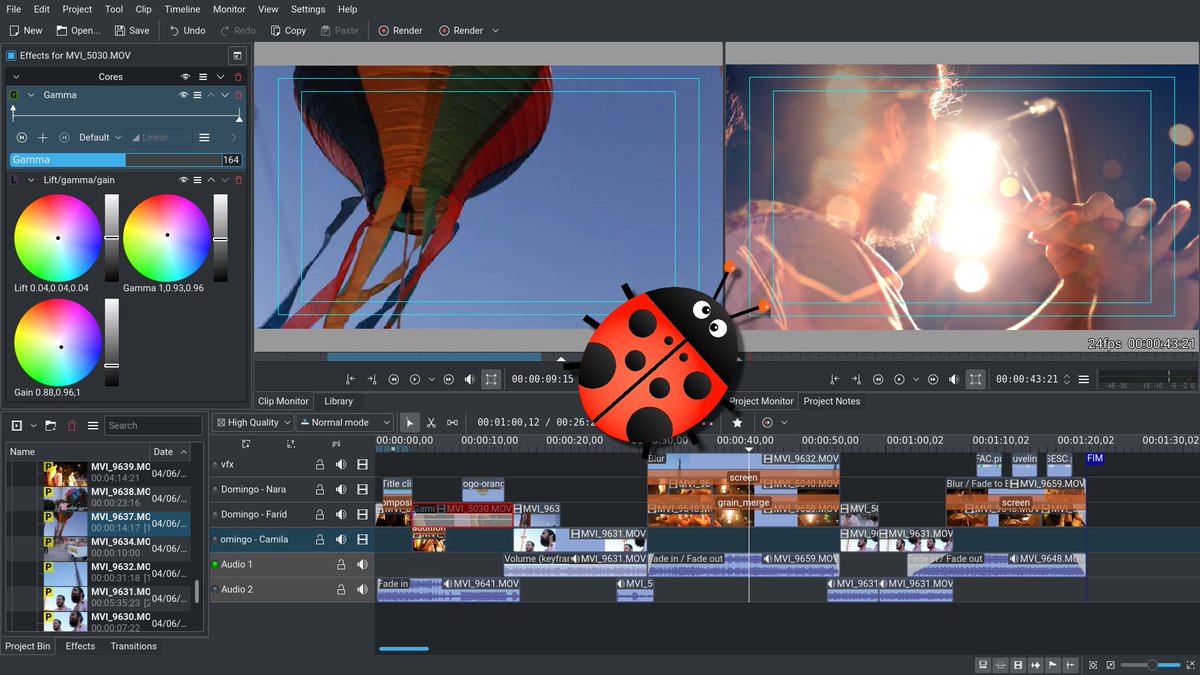Viewport: 1200px width, 675px height.
Task: Click the bin delete clip icon
Action: coord(72,426)
